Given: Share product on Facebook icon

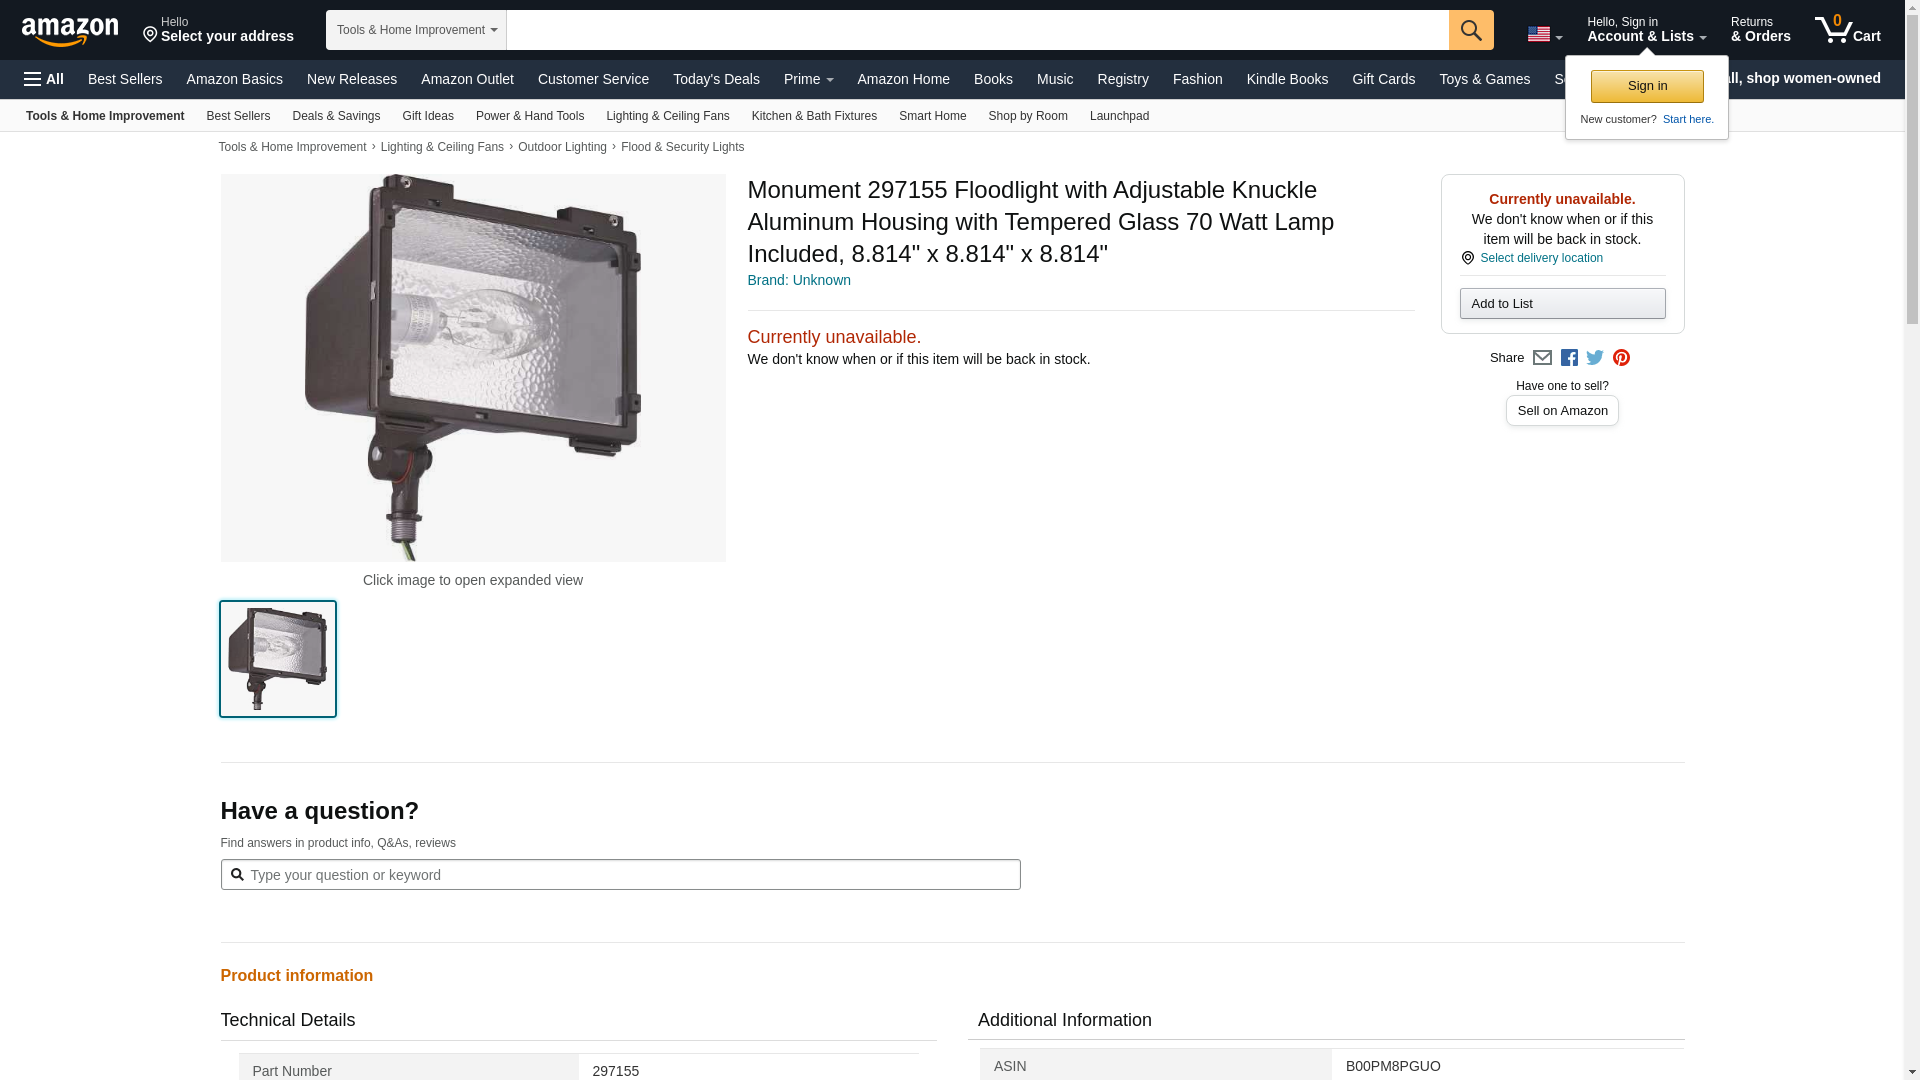Looking at the screenshot, I should 1569,358.
